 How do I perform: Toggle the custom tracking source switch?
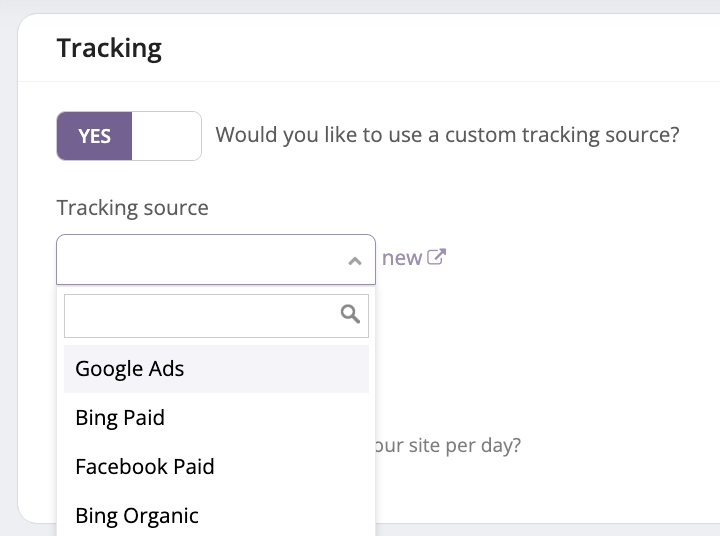tap(129, 135)
